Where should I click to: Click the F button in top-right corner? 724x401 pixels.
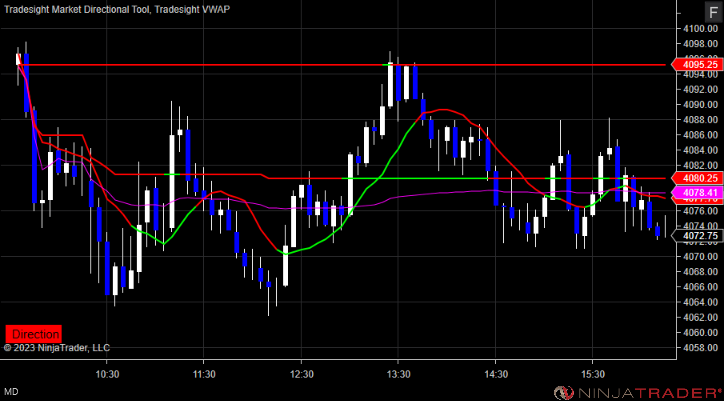tap(712, 12)
